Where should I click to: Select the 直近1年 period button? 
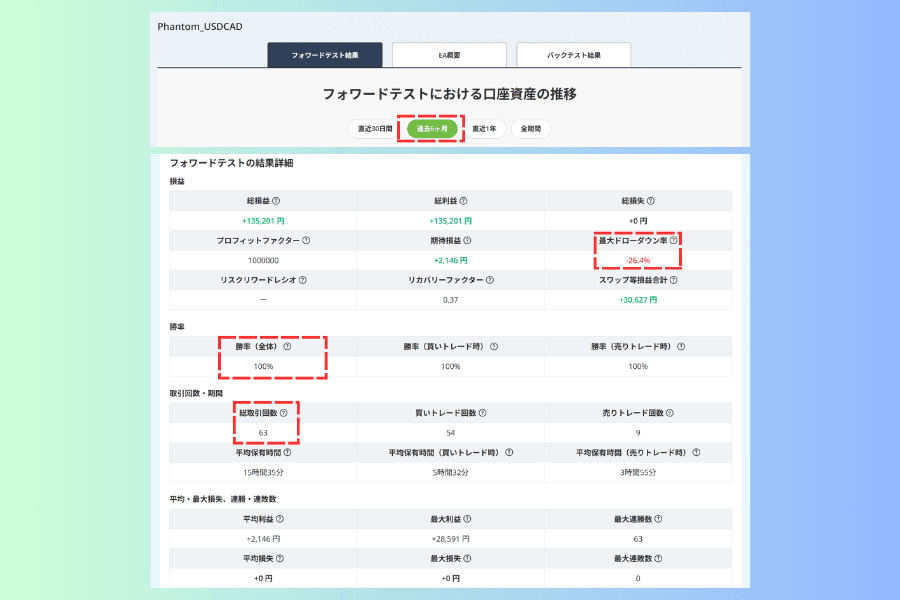click(x=484, y=129)
